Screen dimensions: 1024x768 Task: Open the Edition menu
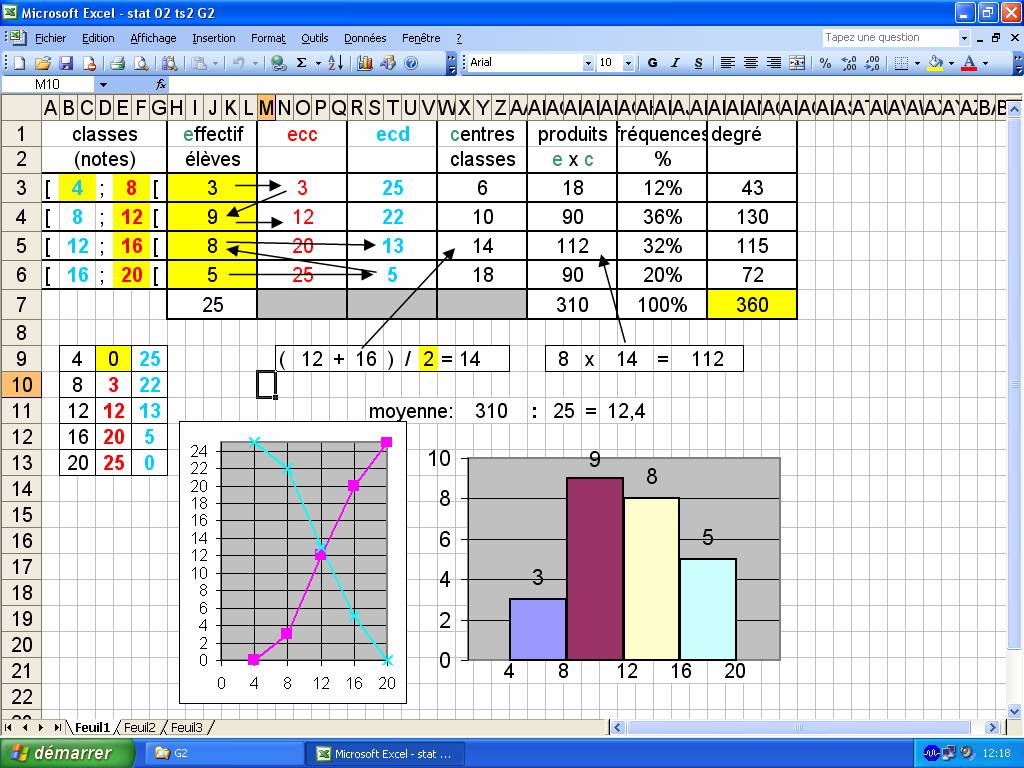point(98,38)
